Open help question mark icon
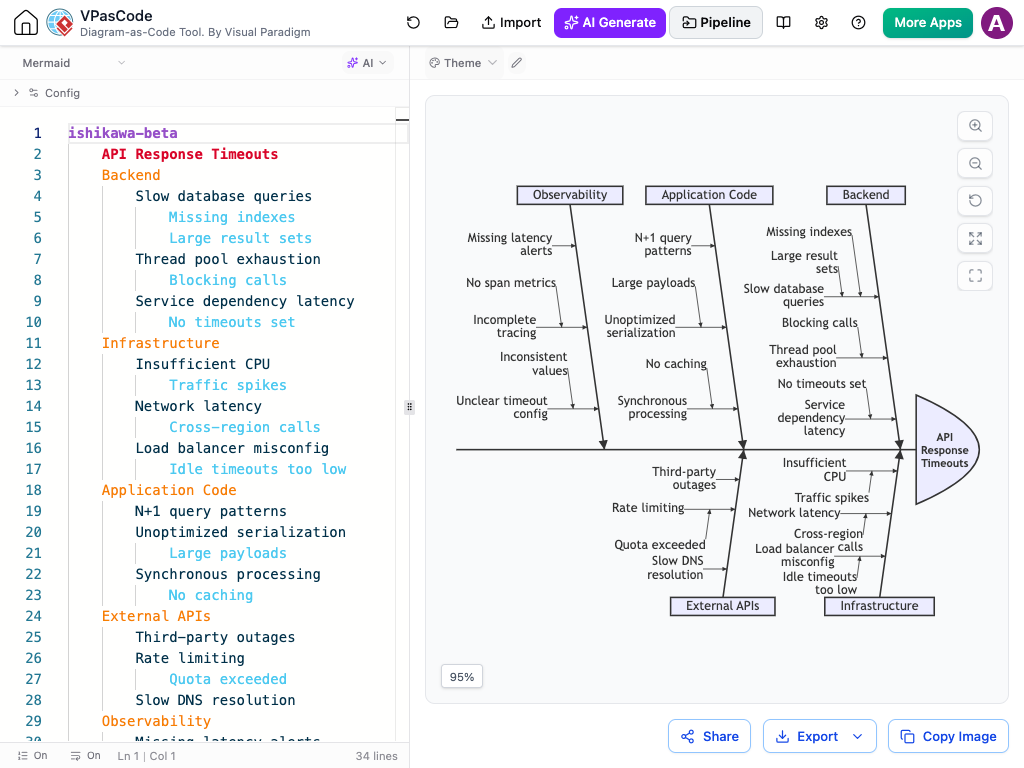Image resolution: width=1024 pixels, height=768 pixels. pyautogui.click(x=858, y=22)
